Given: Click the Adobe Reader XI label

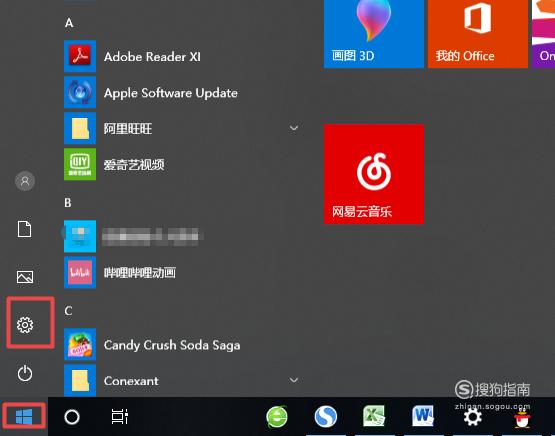Looking at the screenshot, I should tap(152, 57).
